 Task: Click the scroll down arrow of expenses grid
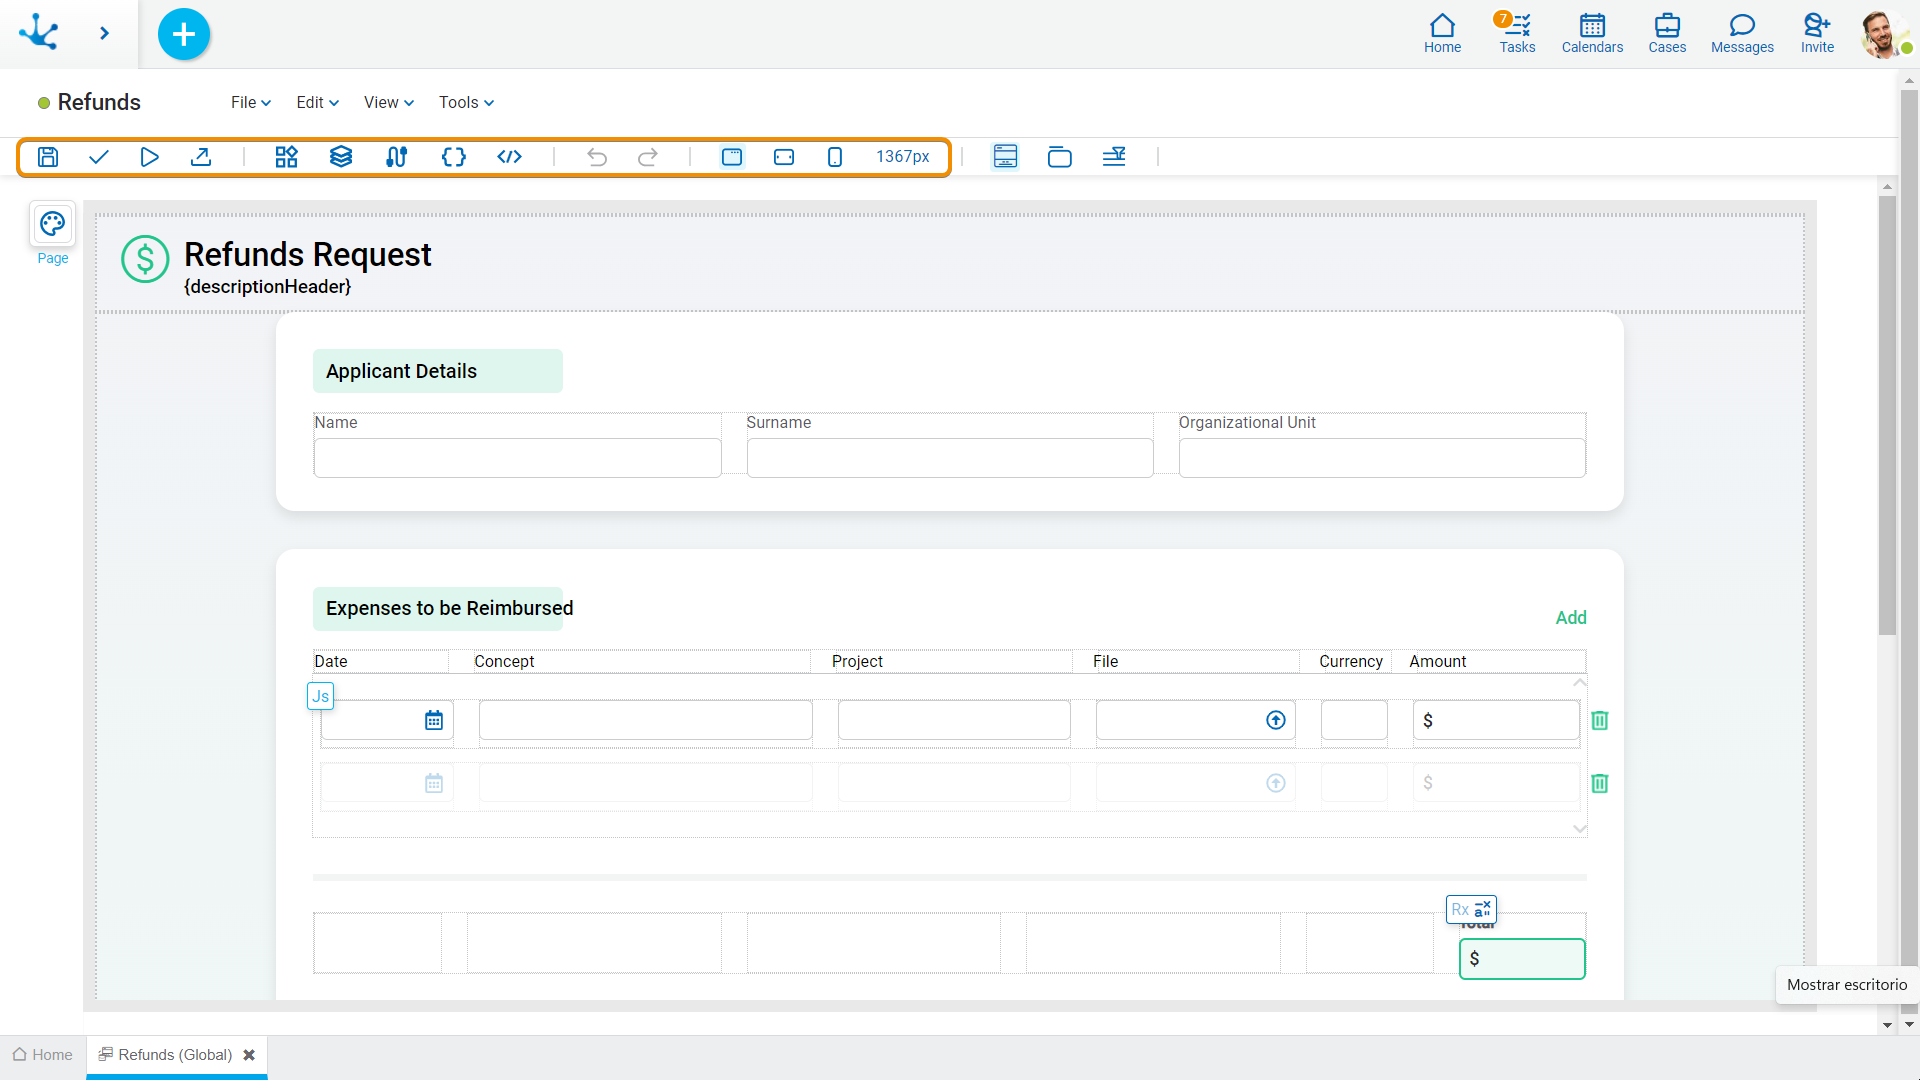click(1580, 829)
